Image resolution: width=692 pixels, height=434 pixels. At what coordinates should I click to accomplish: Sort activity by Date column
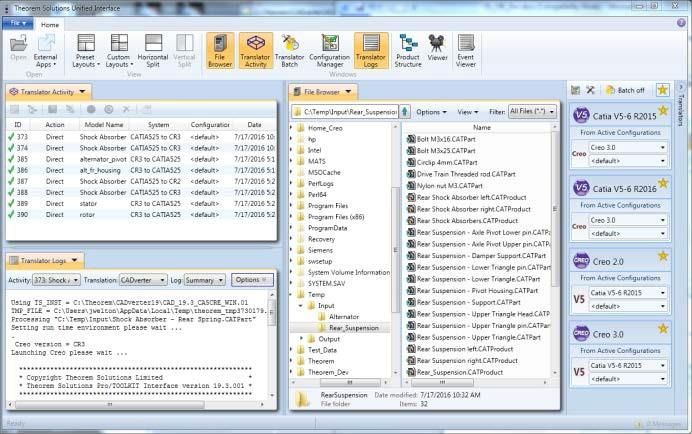(254, 125)
